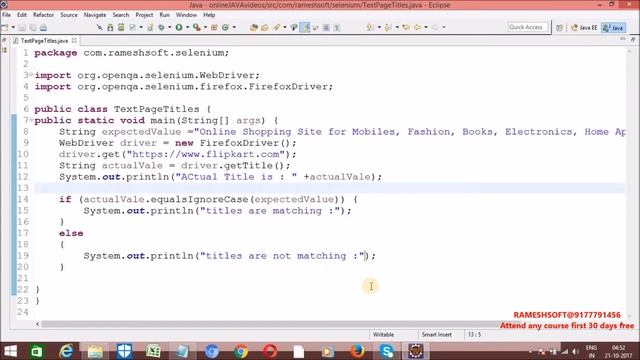Open the New Java Class dropdown arrow

(x=234, y=27)
